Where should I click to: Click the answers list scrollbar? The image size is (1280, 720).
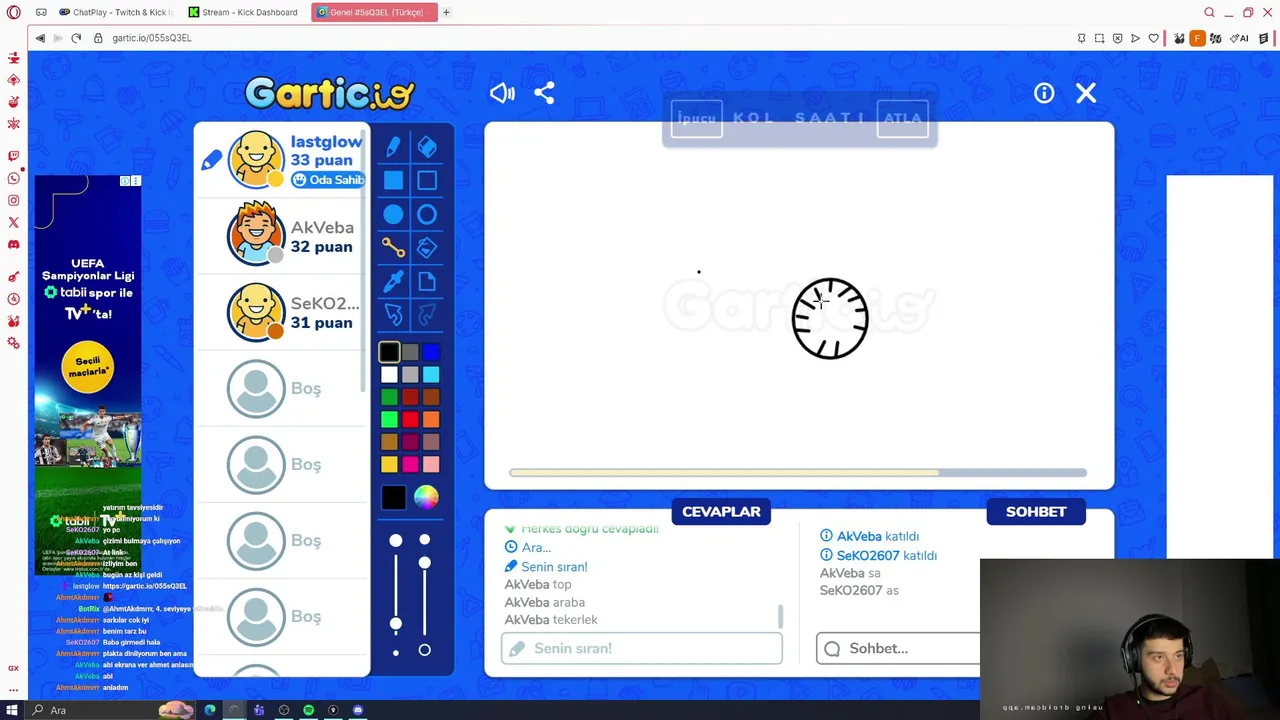pyautogui.click(x=780, y=617)
